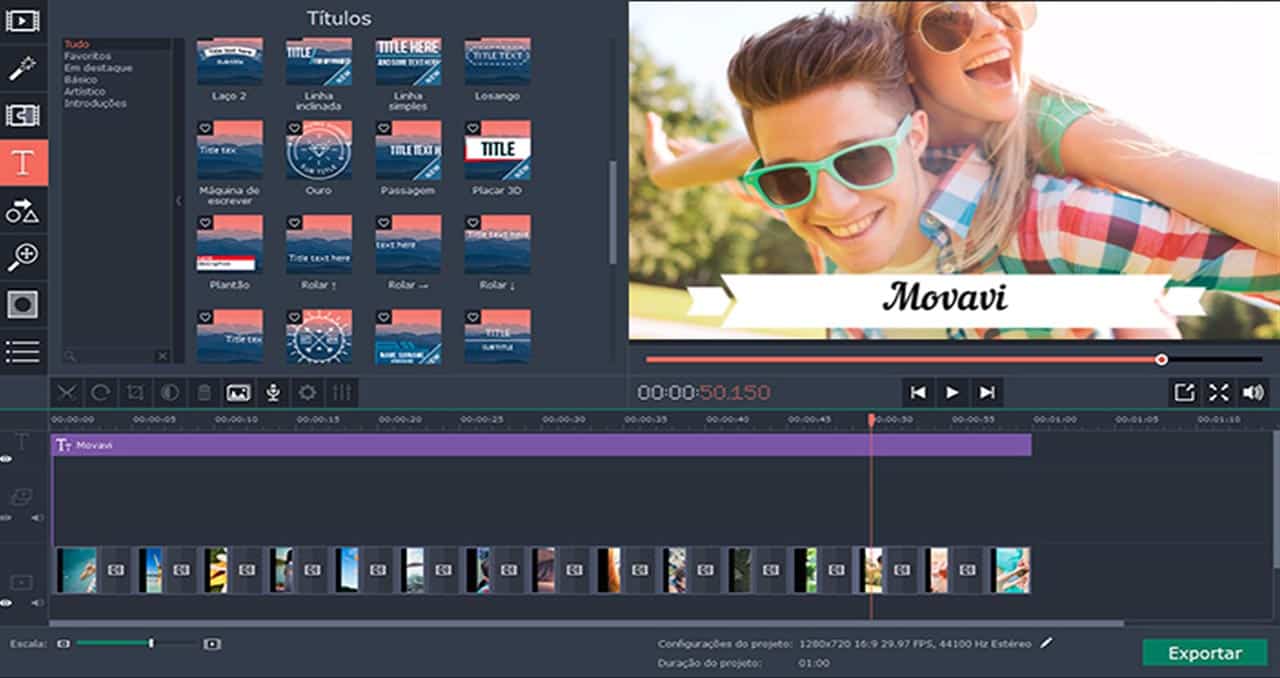Click the timeline horizontal scrollbar
The image size is (1280, 678).
point(588,624)
